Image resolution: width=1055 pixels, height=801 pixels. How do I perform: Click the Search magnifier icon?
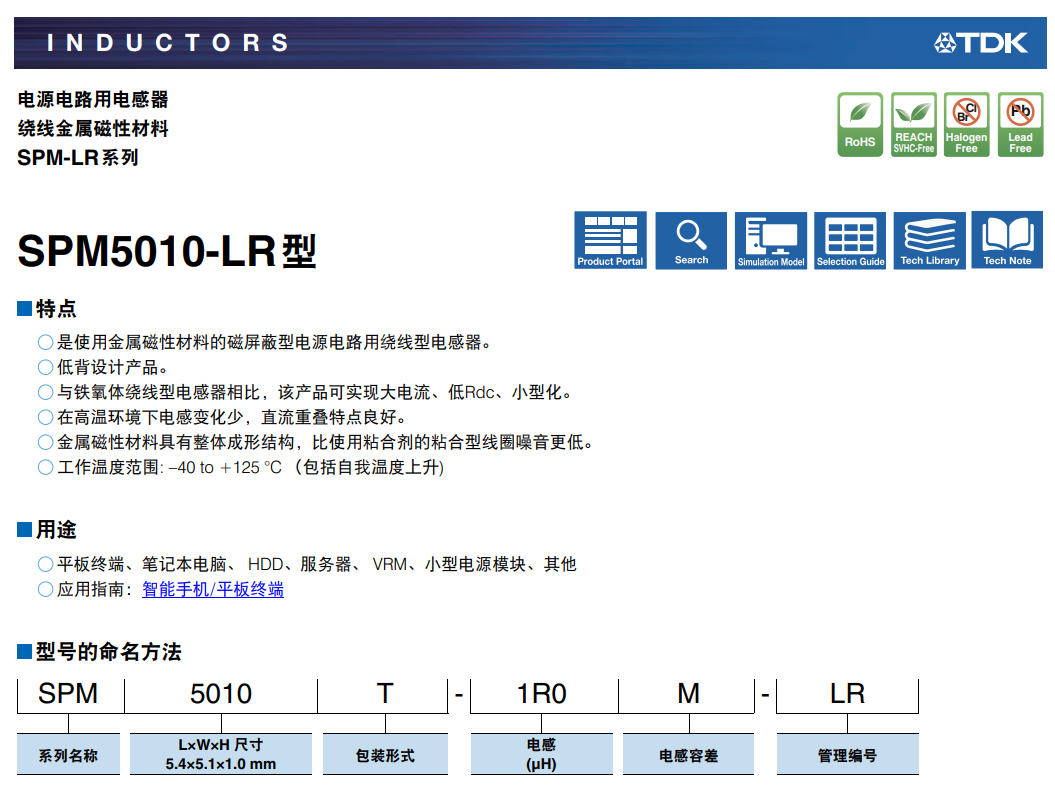tap(691, 240)
